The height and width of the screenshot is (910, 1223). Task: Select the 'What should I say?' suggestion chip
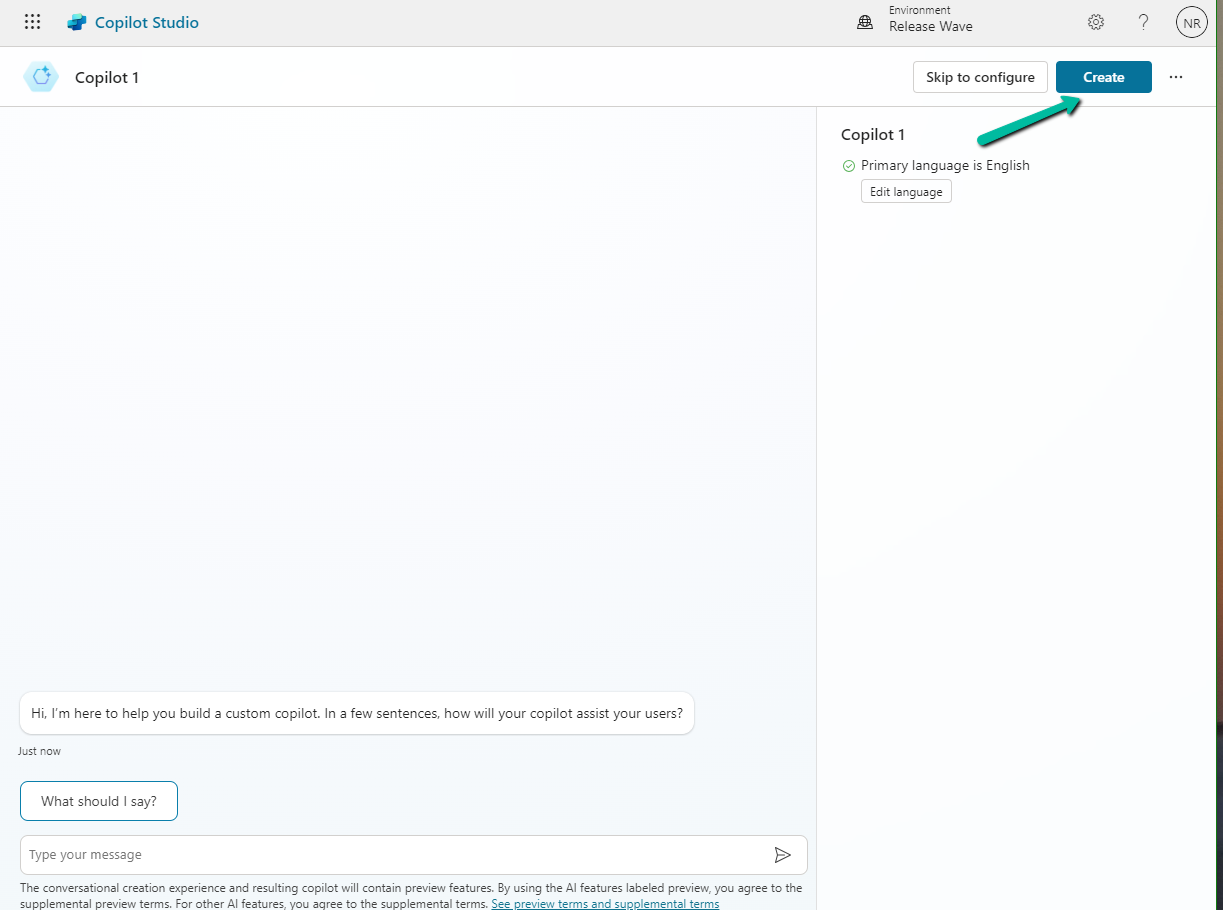[98, 801]
